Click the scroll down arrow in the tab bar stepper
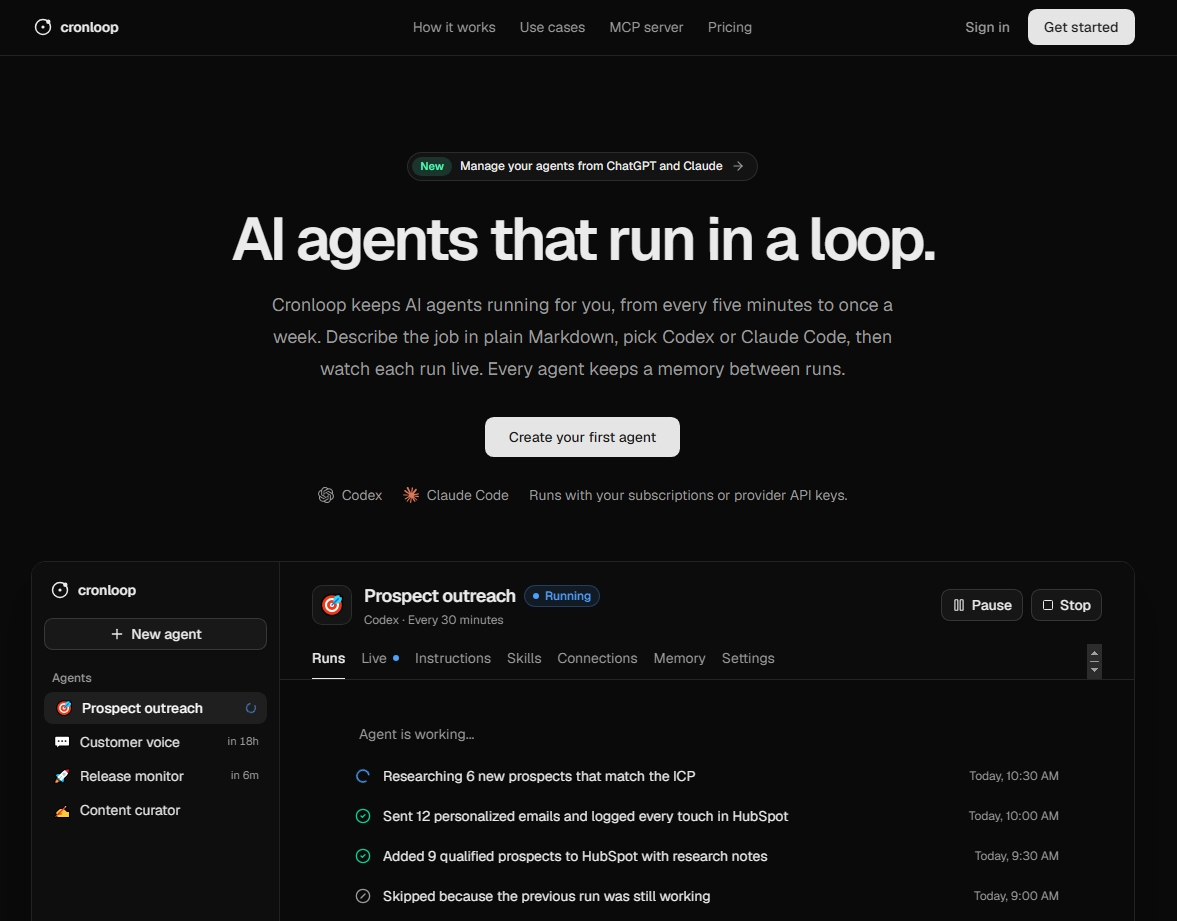Image resolution: width=1177 pixels, height=921 pixels. click(1094, 670)
